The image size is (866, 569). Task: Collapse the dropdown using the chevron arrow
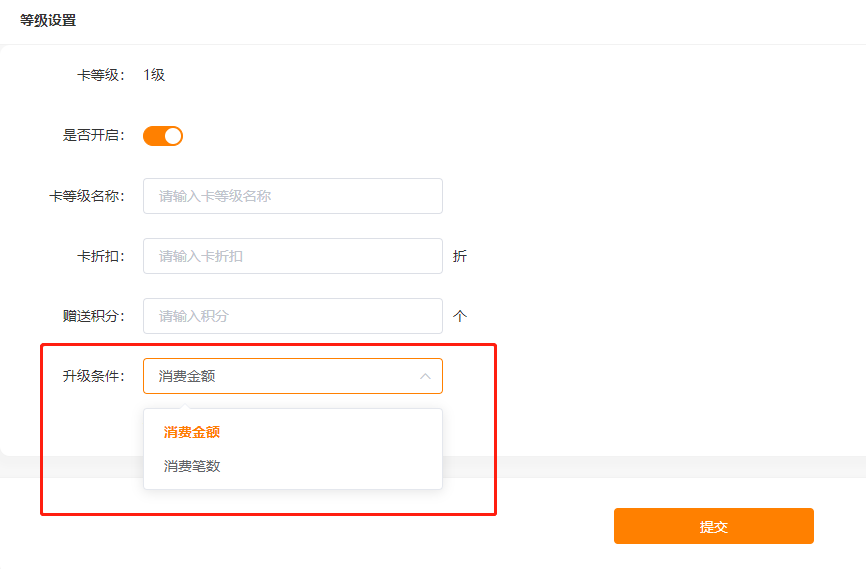[x=425, y=376]
